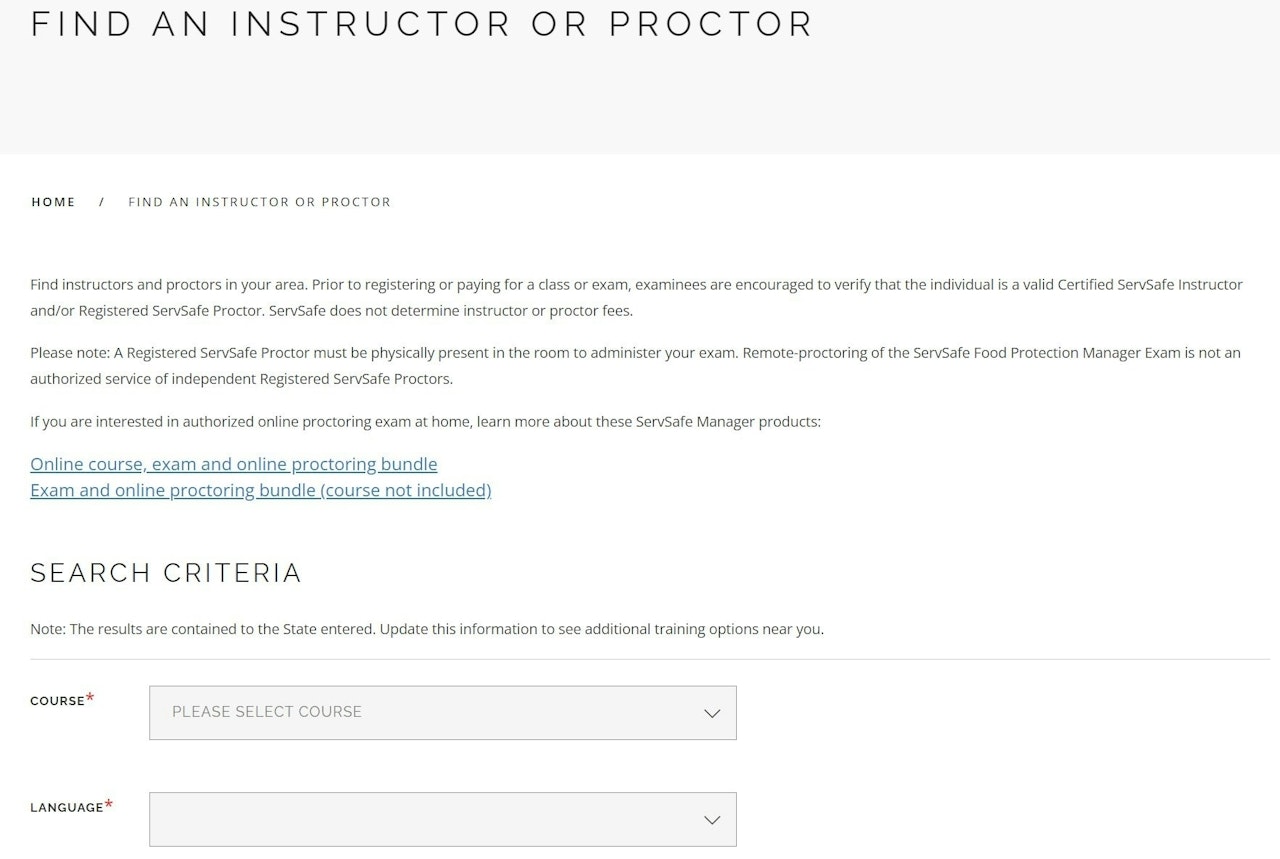This screenshot has width=1280, height=859.
Task: Click the Home breadcrumb link
Action: pyautogui.click(x=53, y=202)
